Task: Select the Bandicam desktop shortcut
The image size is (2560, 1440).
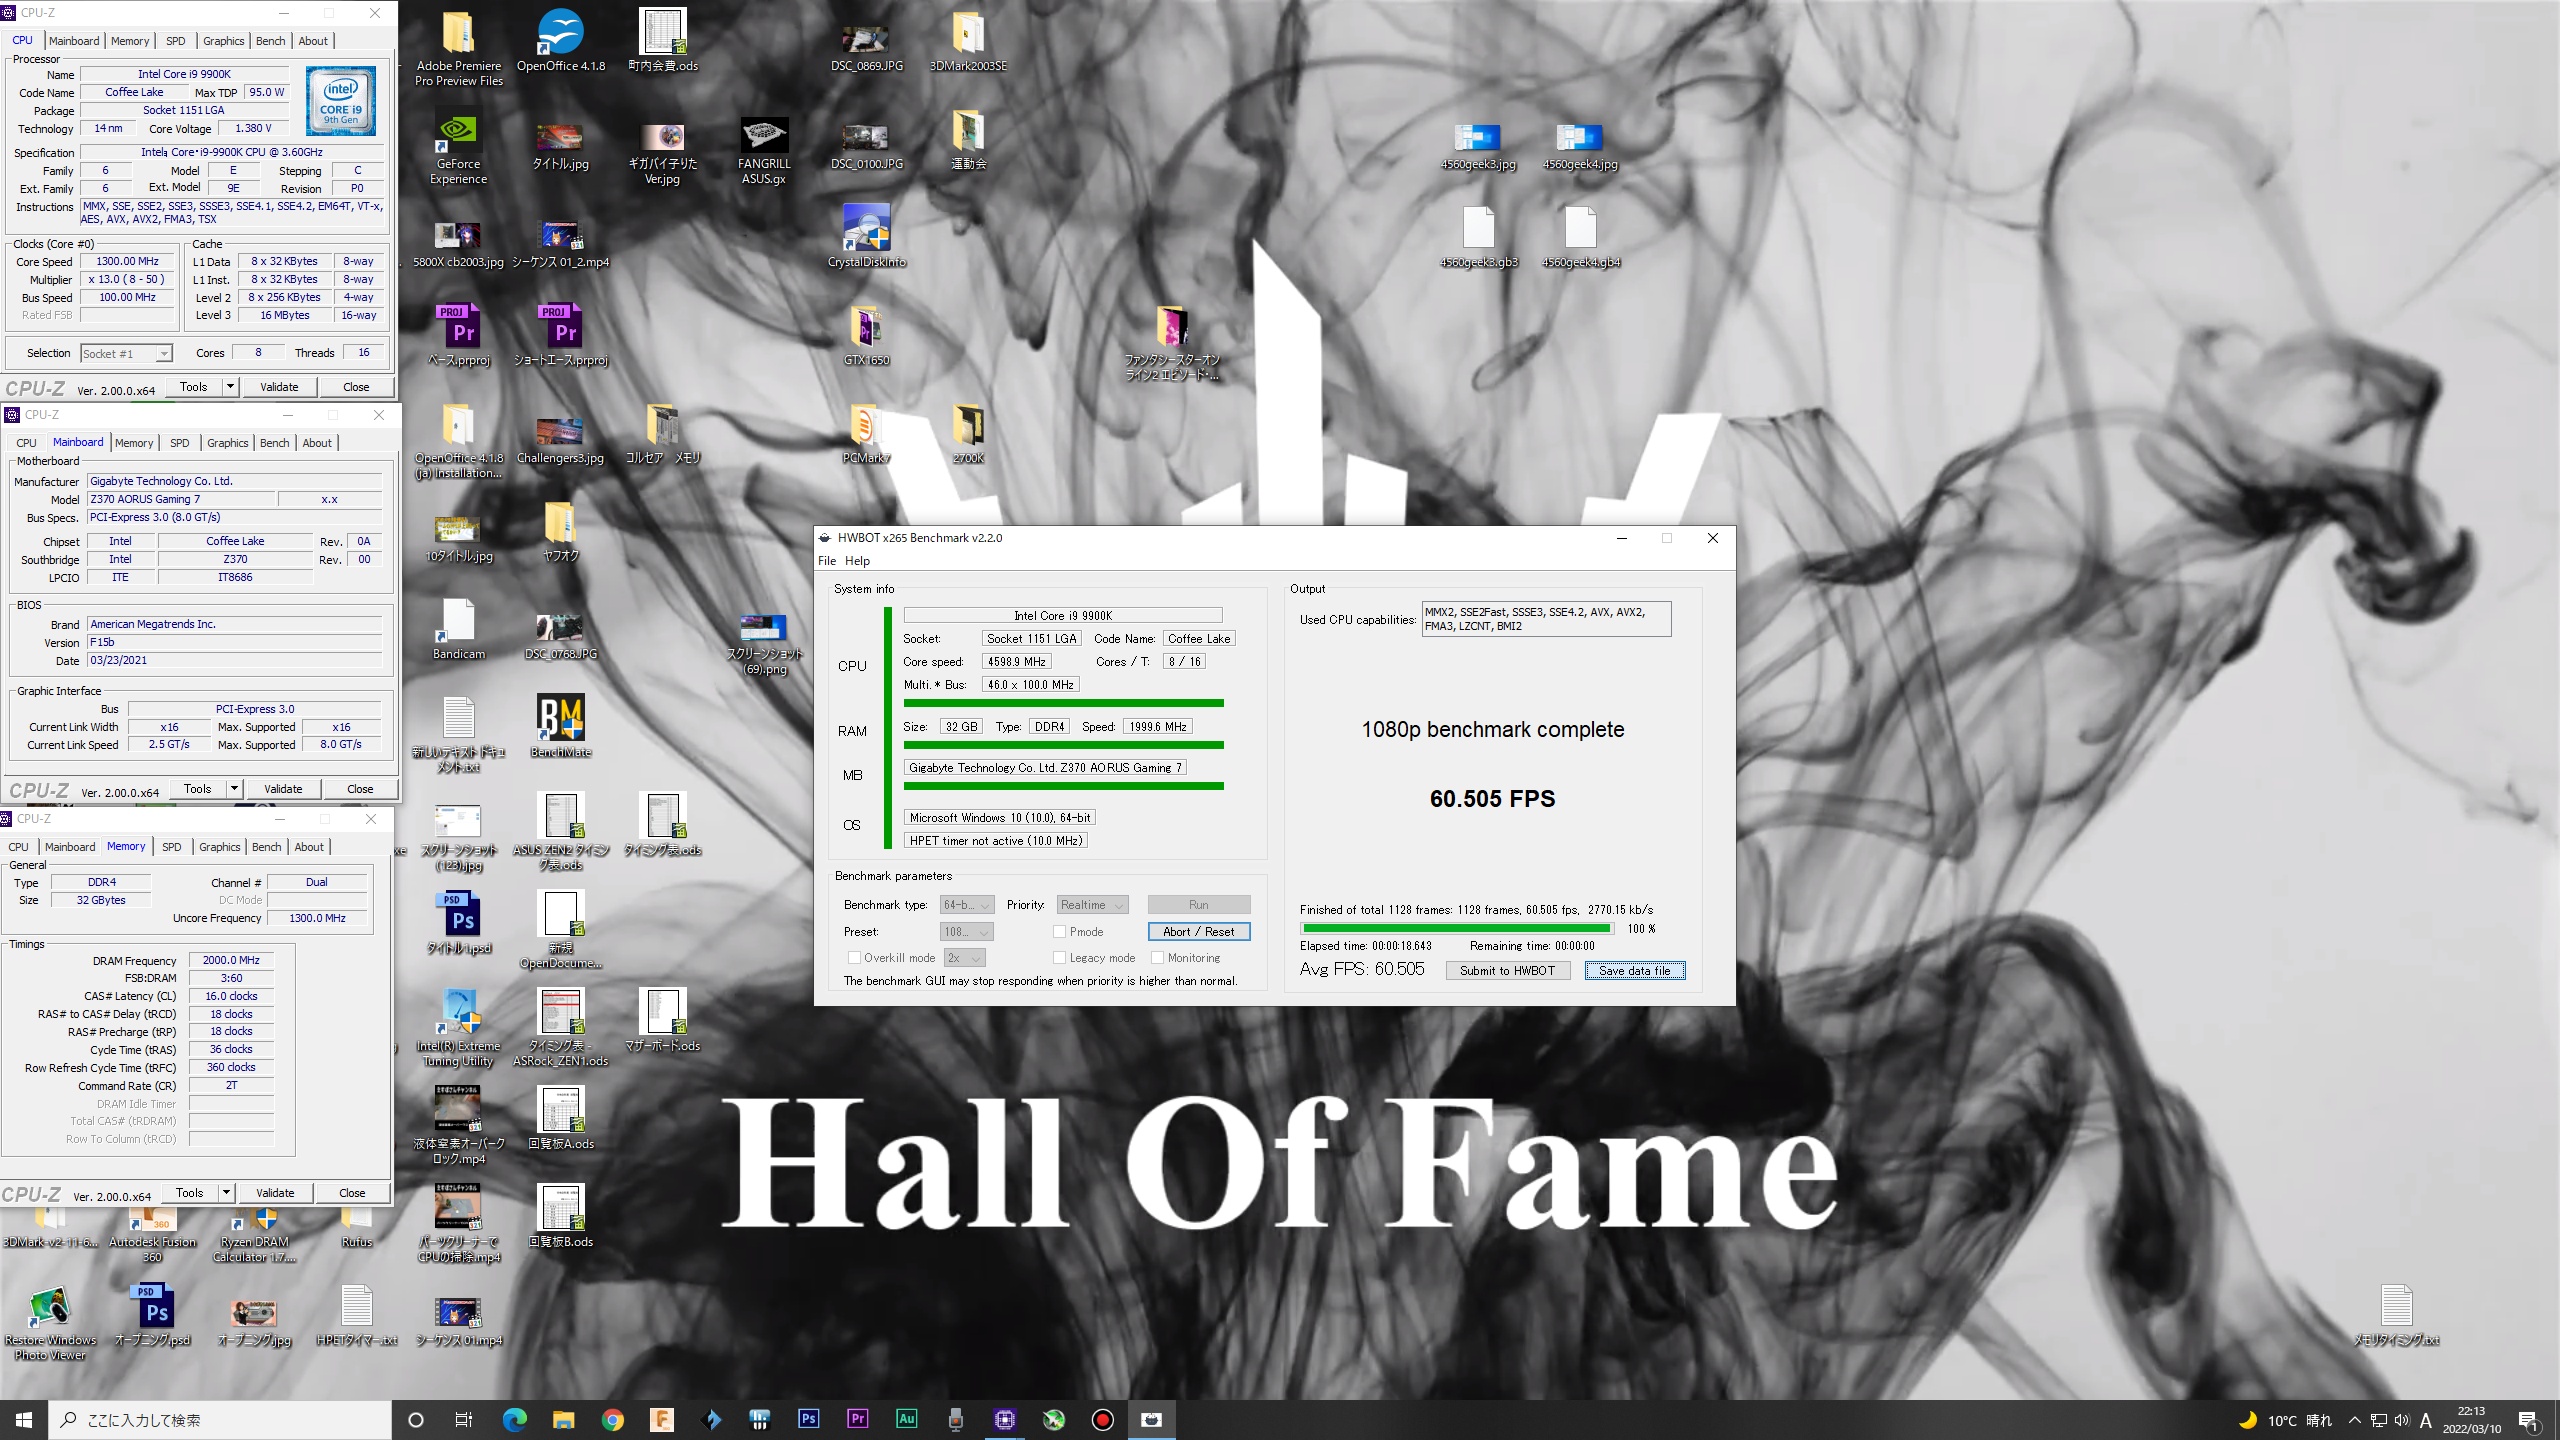Action: coord(458,628)
